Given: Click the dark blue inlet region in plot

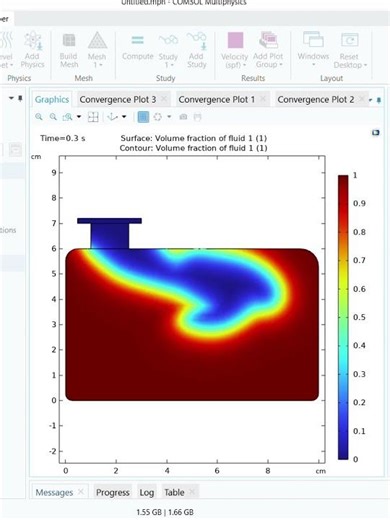Looking at the screenshot, I should tap(110, 236).
